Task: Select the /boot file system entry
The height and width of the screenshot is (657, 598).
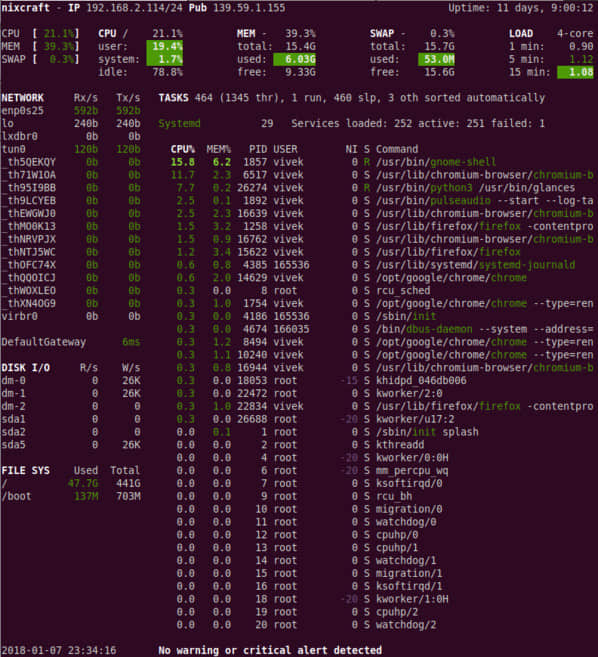Action: click(71, 496)
